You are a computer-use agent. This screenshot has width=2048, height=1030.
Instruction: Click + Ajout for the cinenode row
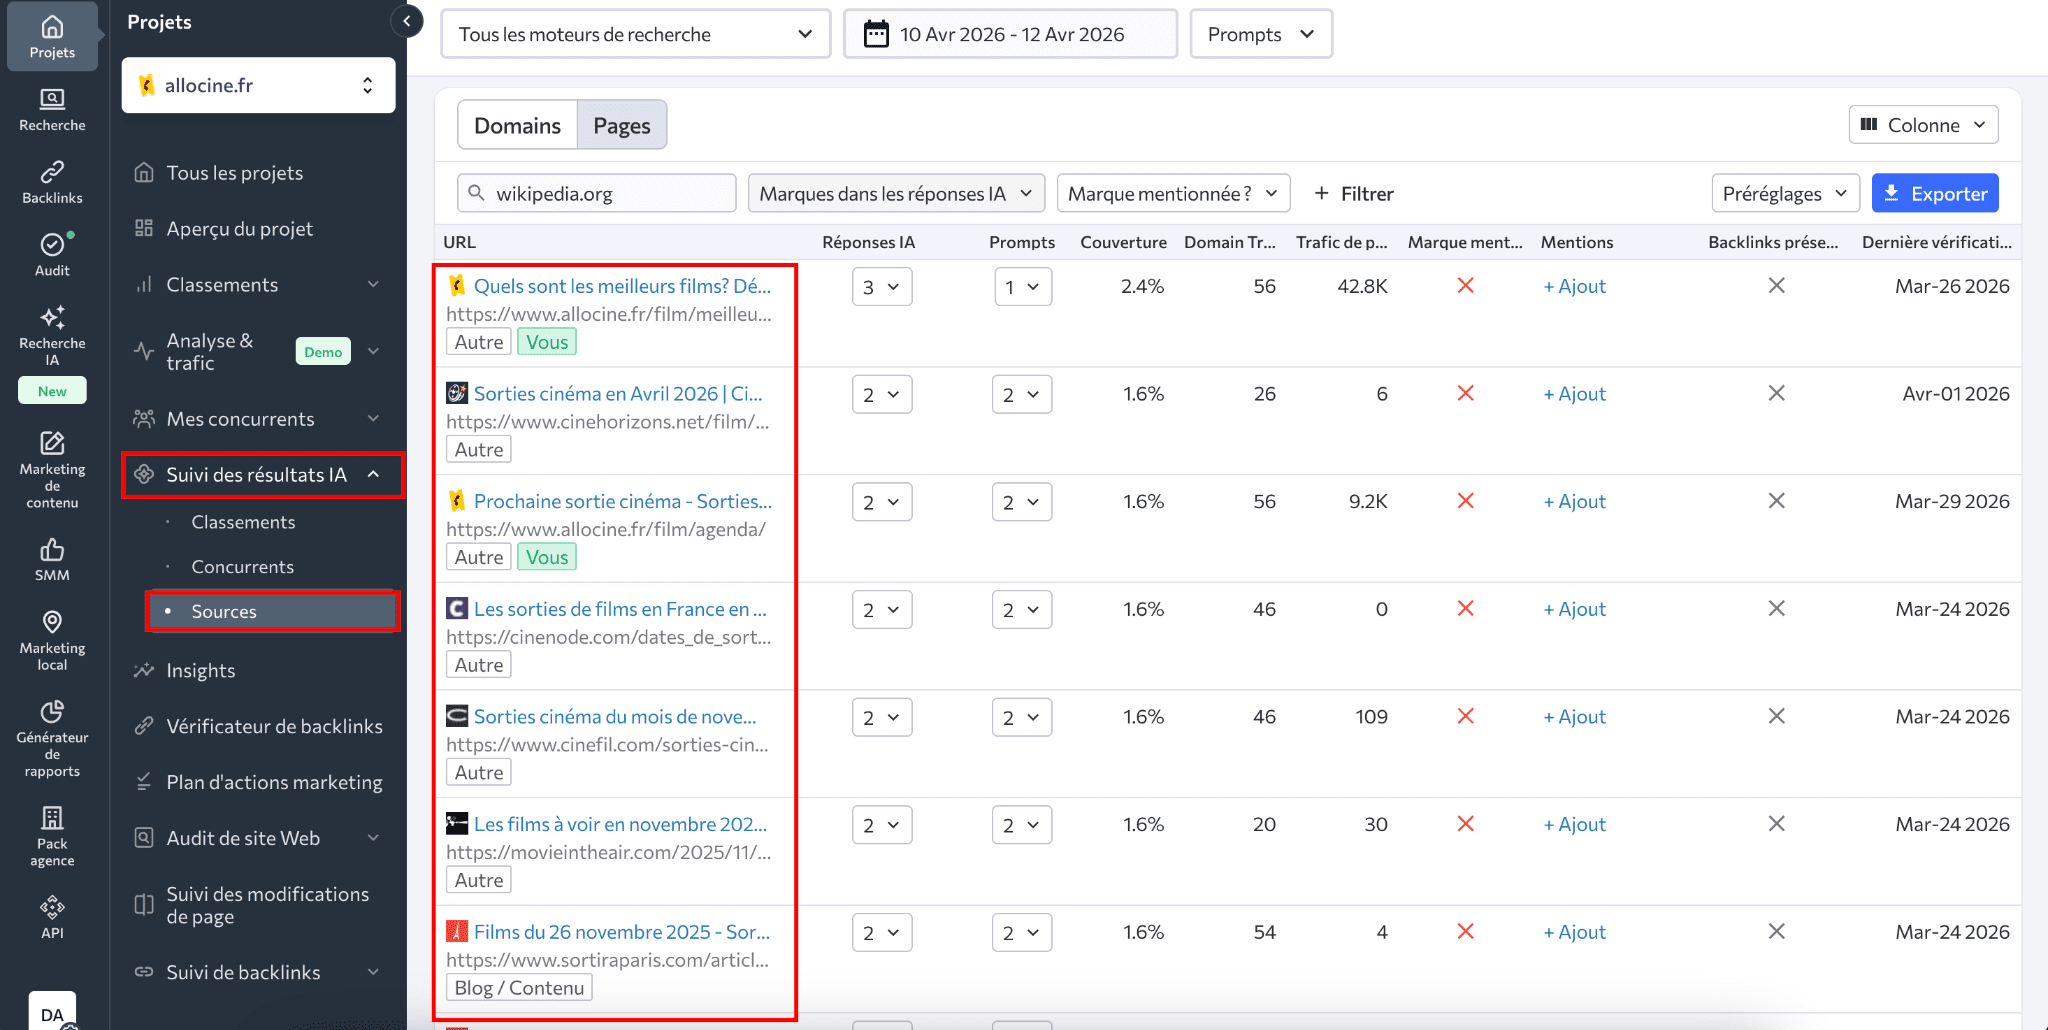(1574, 609)
